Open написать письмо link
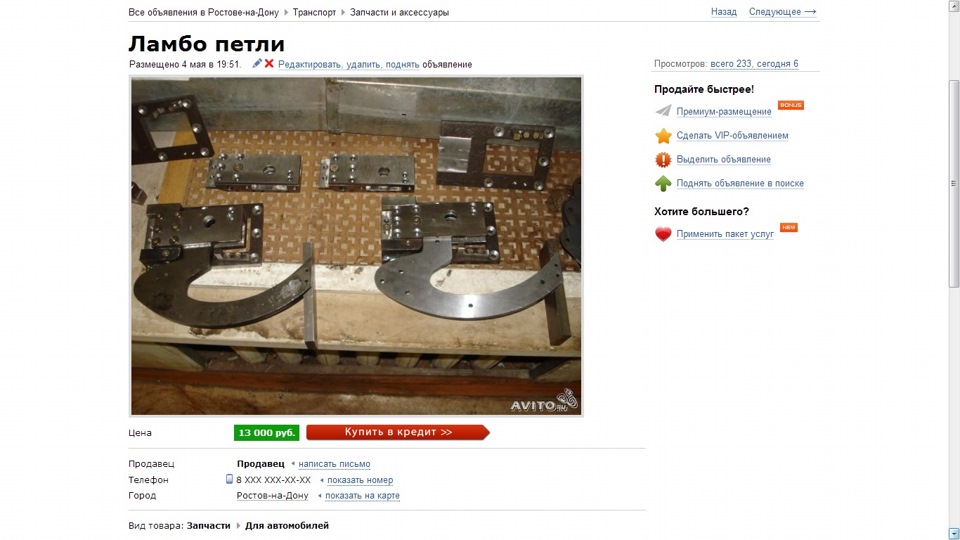Screen dimensions: 960x540 pyautogui.click(x=334, y=464)
